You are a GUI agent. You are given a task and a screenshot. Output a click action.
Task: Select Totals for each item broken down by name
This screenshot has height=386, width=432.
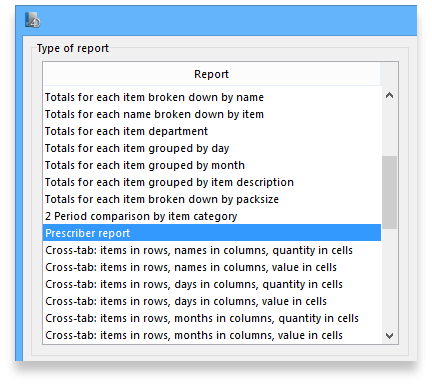tap(212, 97)
